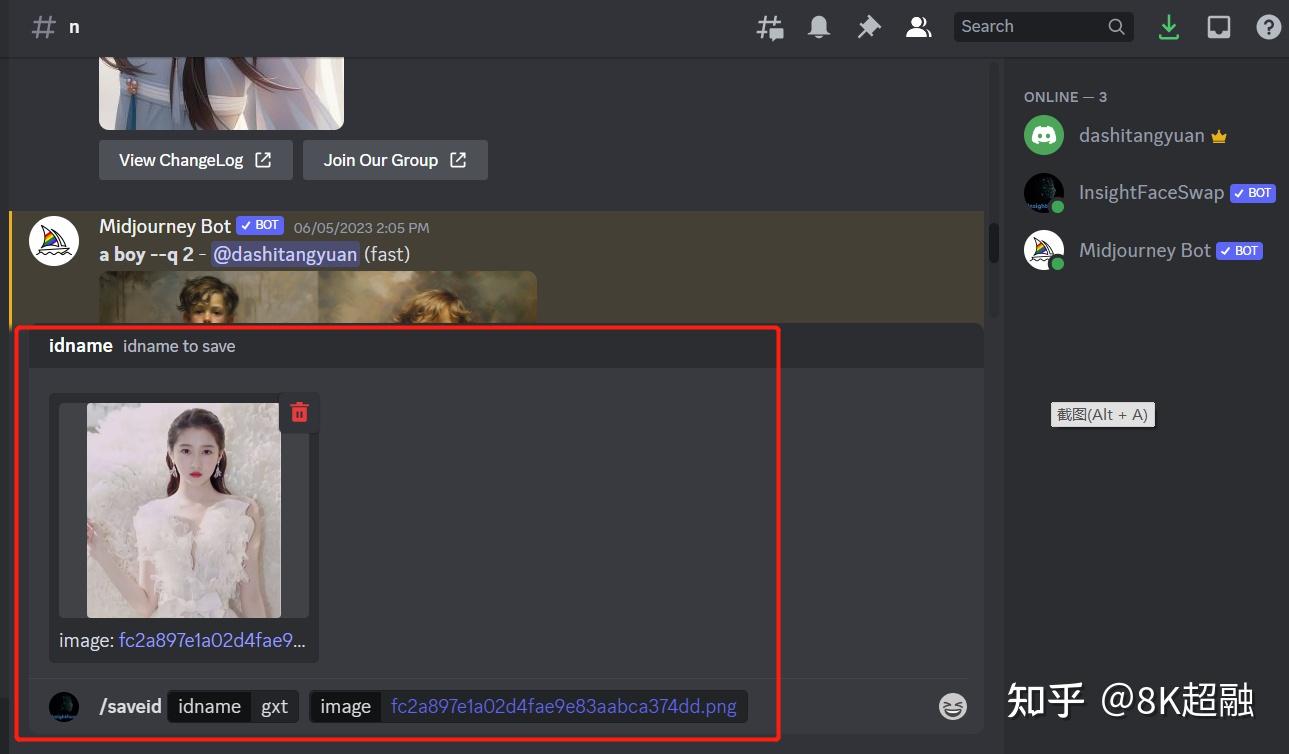Toggle the Member List icon

[x=918, y=27]
